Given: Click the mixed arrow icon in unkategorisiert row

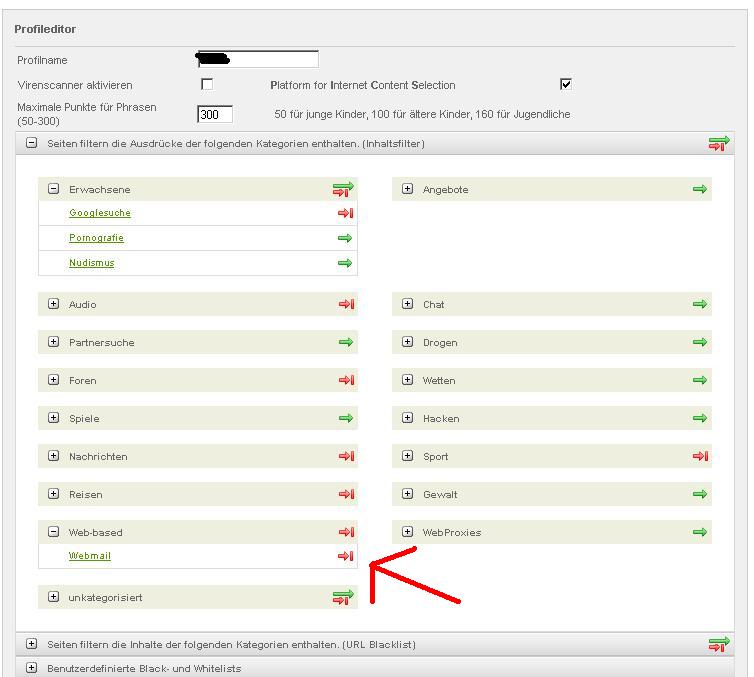Looking at the screenshot, I should click(x=343, y=597).
